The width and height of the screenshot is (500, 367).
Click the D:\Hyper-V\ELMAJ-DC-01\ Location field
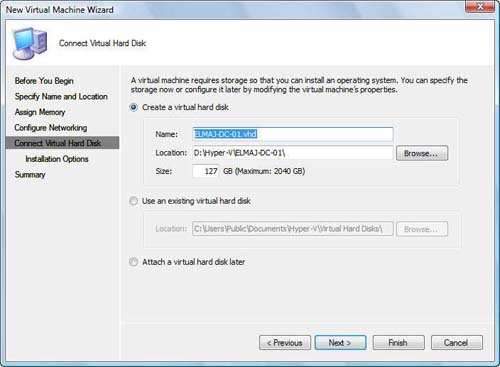293,153
